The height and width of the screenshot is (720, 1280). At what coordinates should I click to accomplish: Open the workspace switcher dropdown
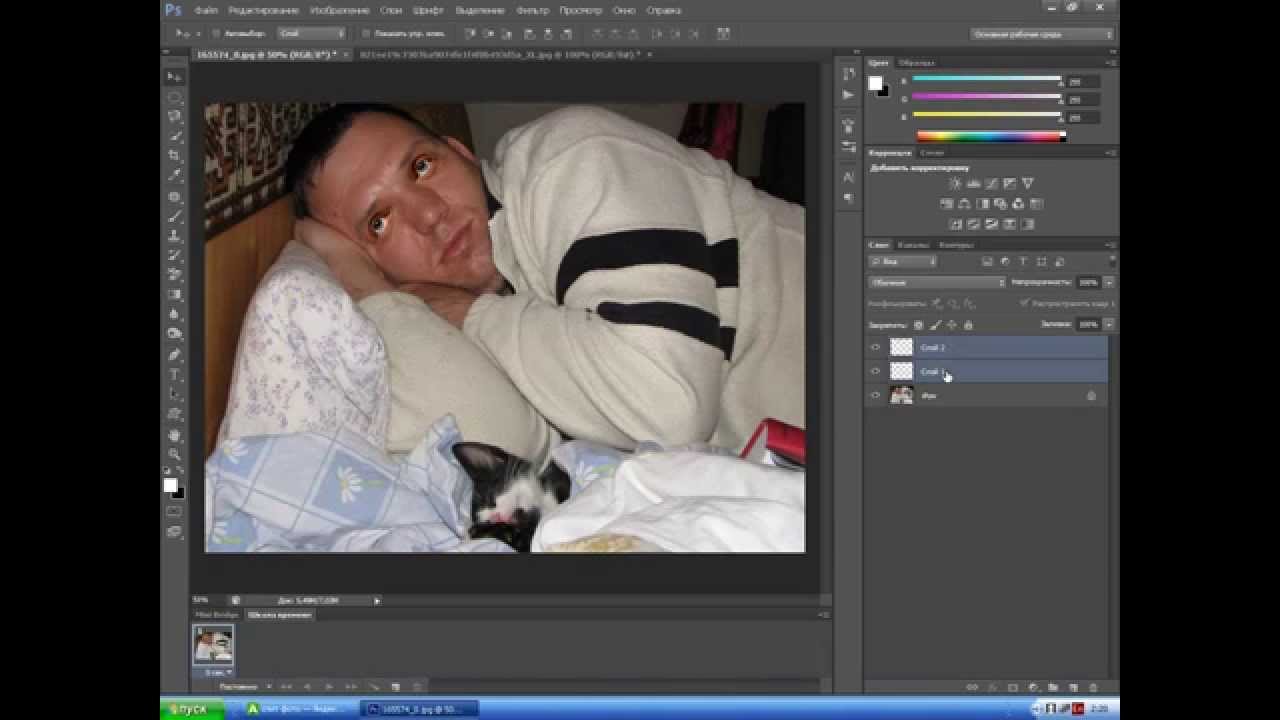[x=1042, y=34]
